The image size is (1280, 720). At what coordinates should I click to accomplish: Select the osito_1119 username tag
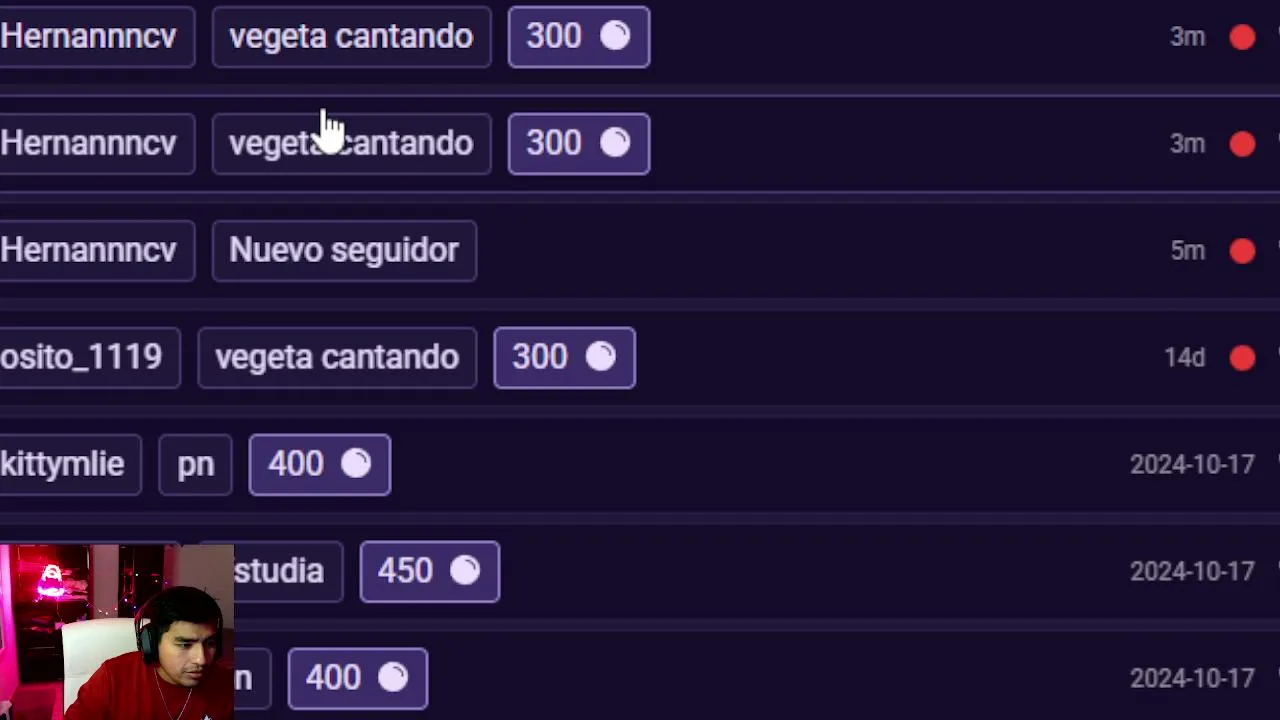82,357
